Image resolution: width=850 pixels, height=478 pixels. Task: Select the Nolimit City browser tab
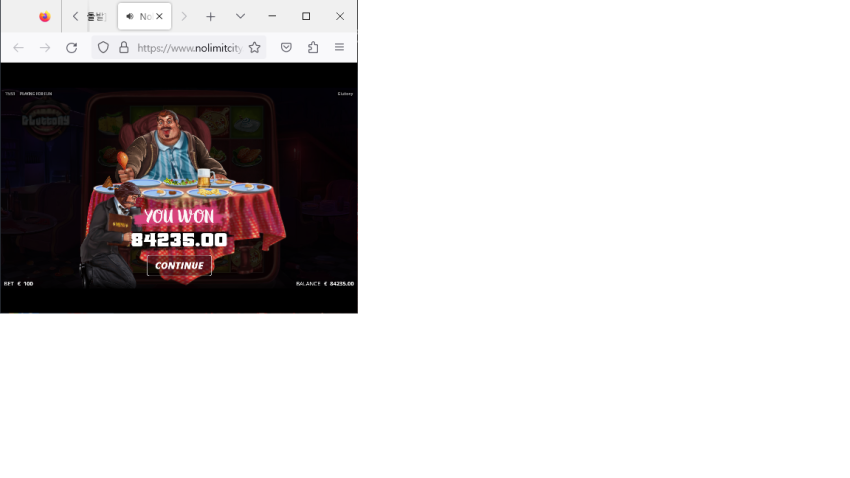(x=144, y=17)
